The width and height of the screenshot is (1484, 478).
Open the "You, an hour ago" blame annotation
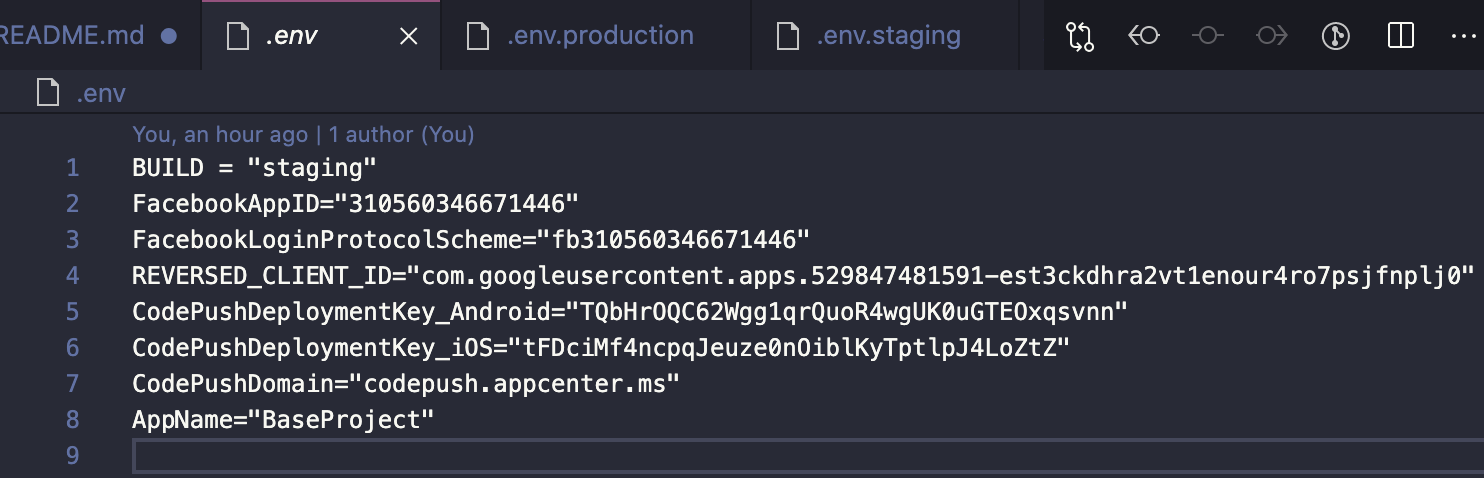tap(220, 134)
